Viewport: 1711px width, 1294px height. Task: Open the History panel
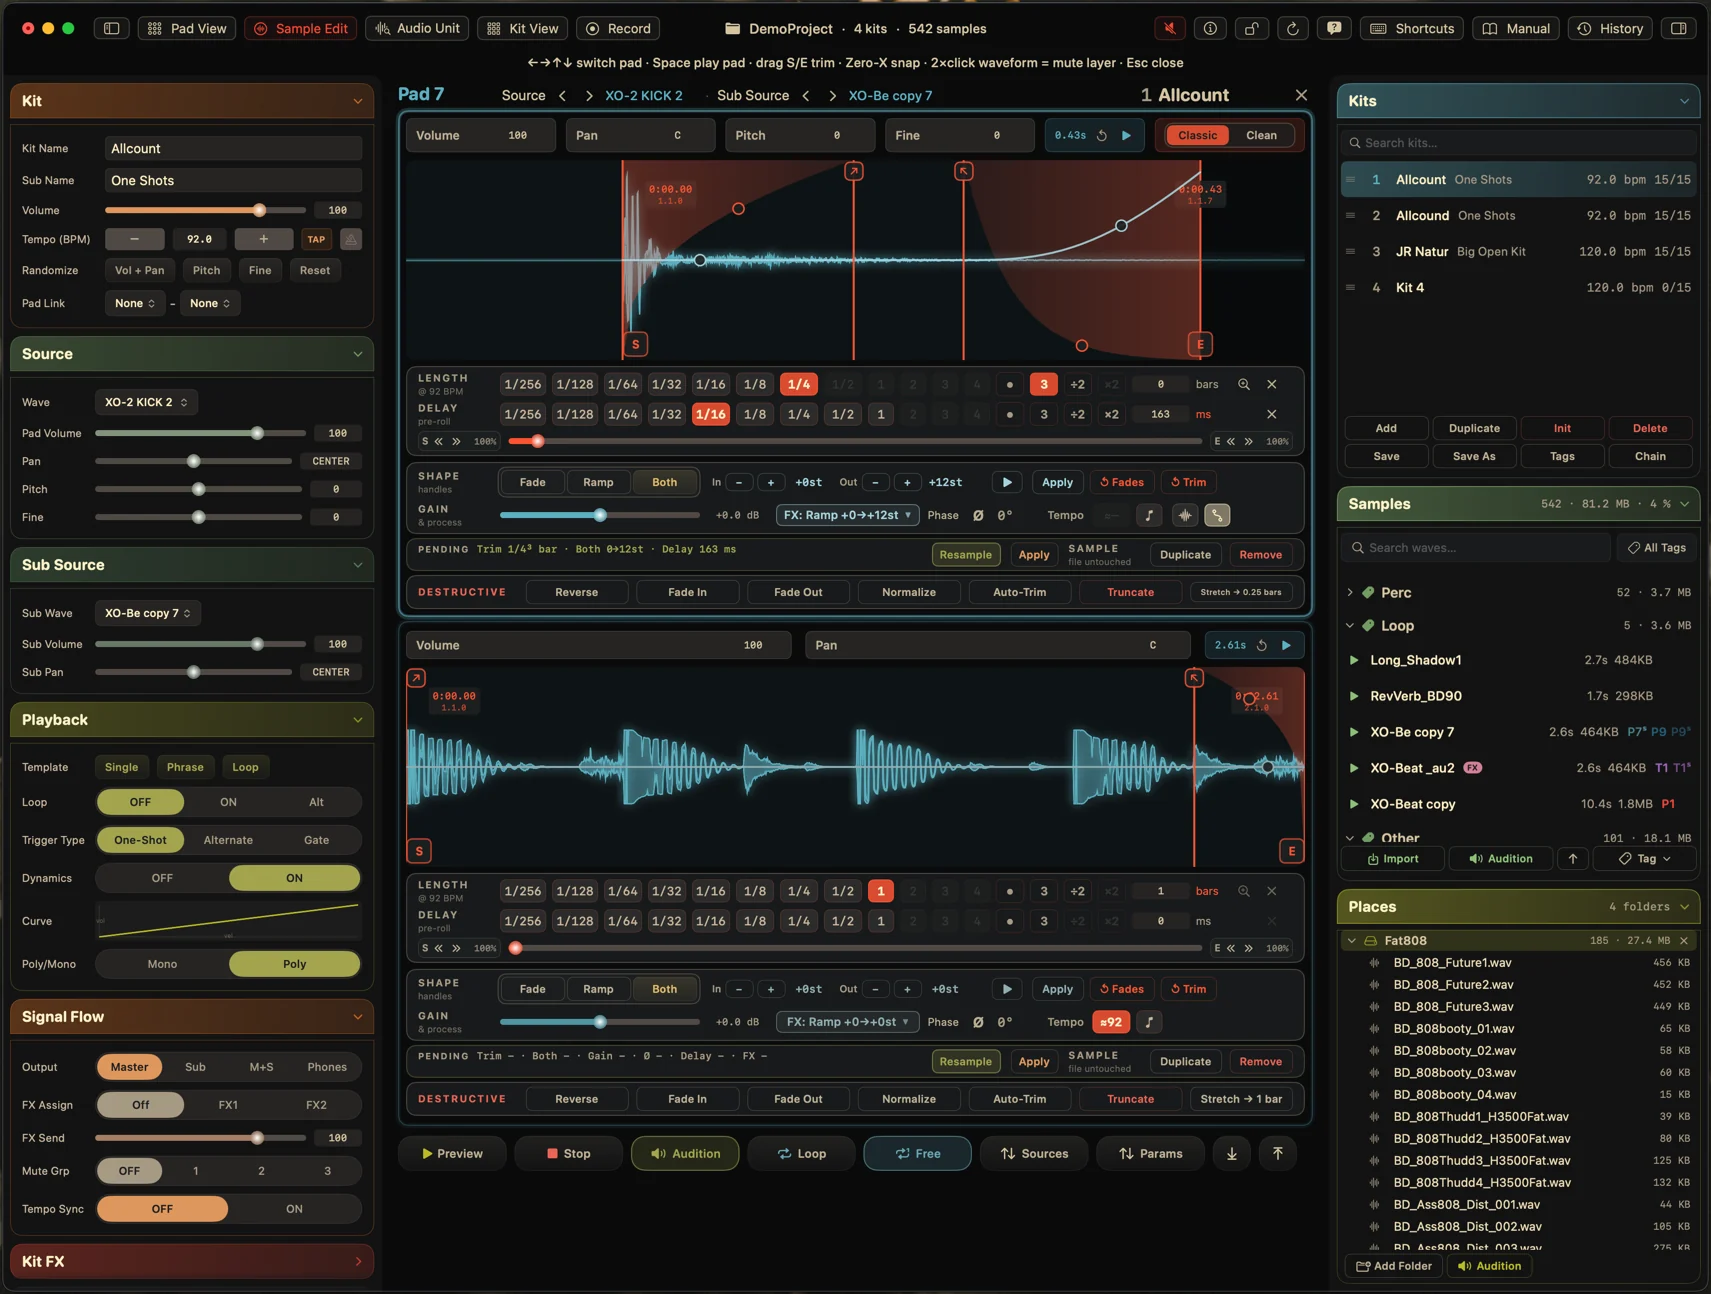[1610, 29]
